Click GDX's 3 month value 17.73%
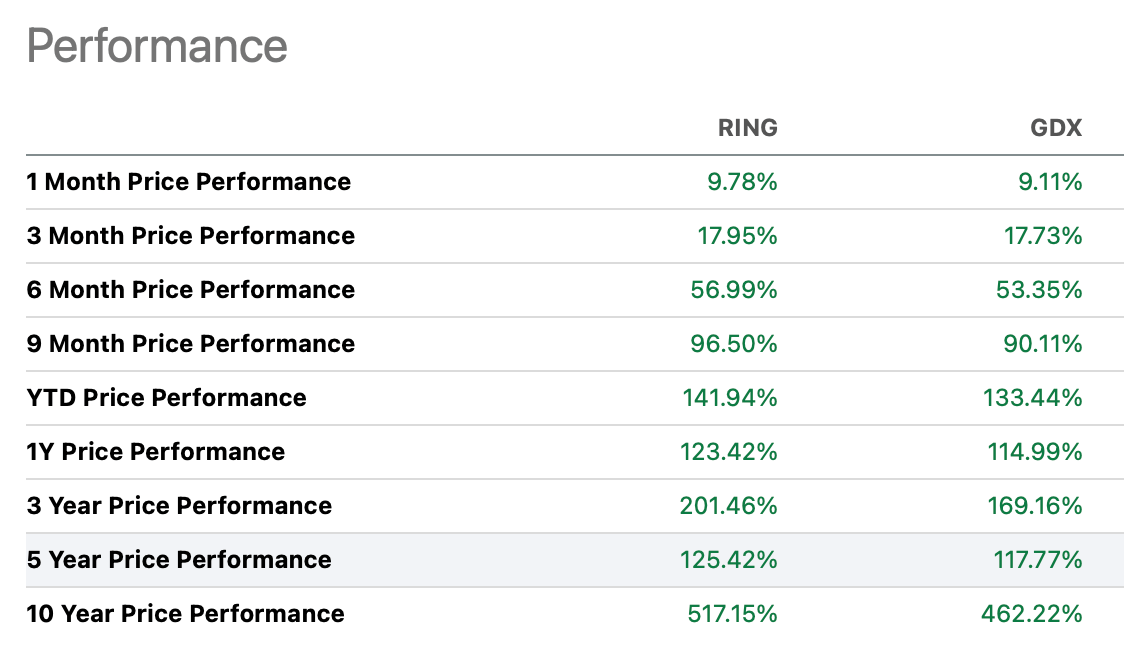Image resolution: width=1124 pixels, height=660 pixels. point(1042,236)
